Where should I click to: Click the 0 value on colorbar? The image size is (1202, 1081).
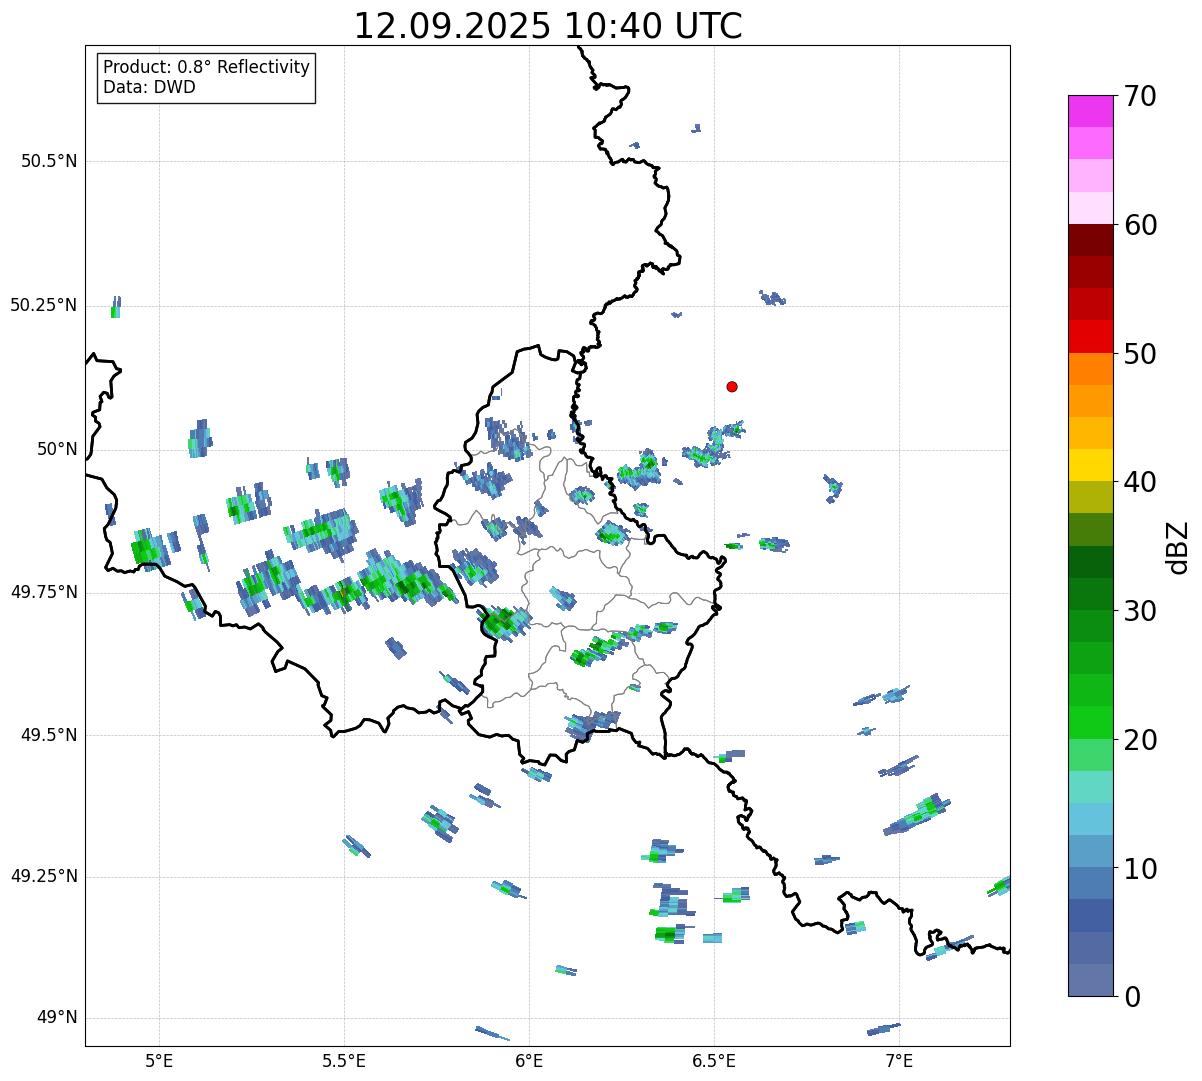1133,996
